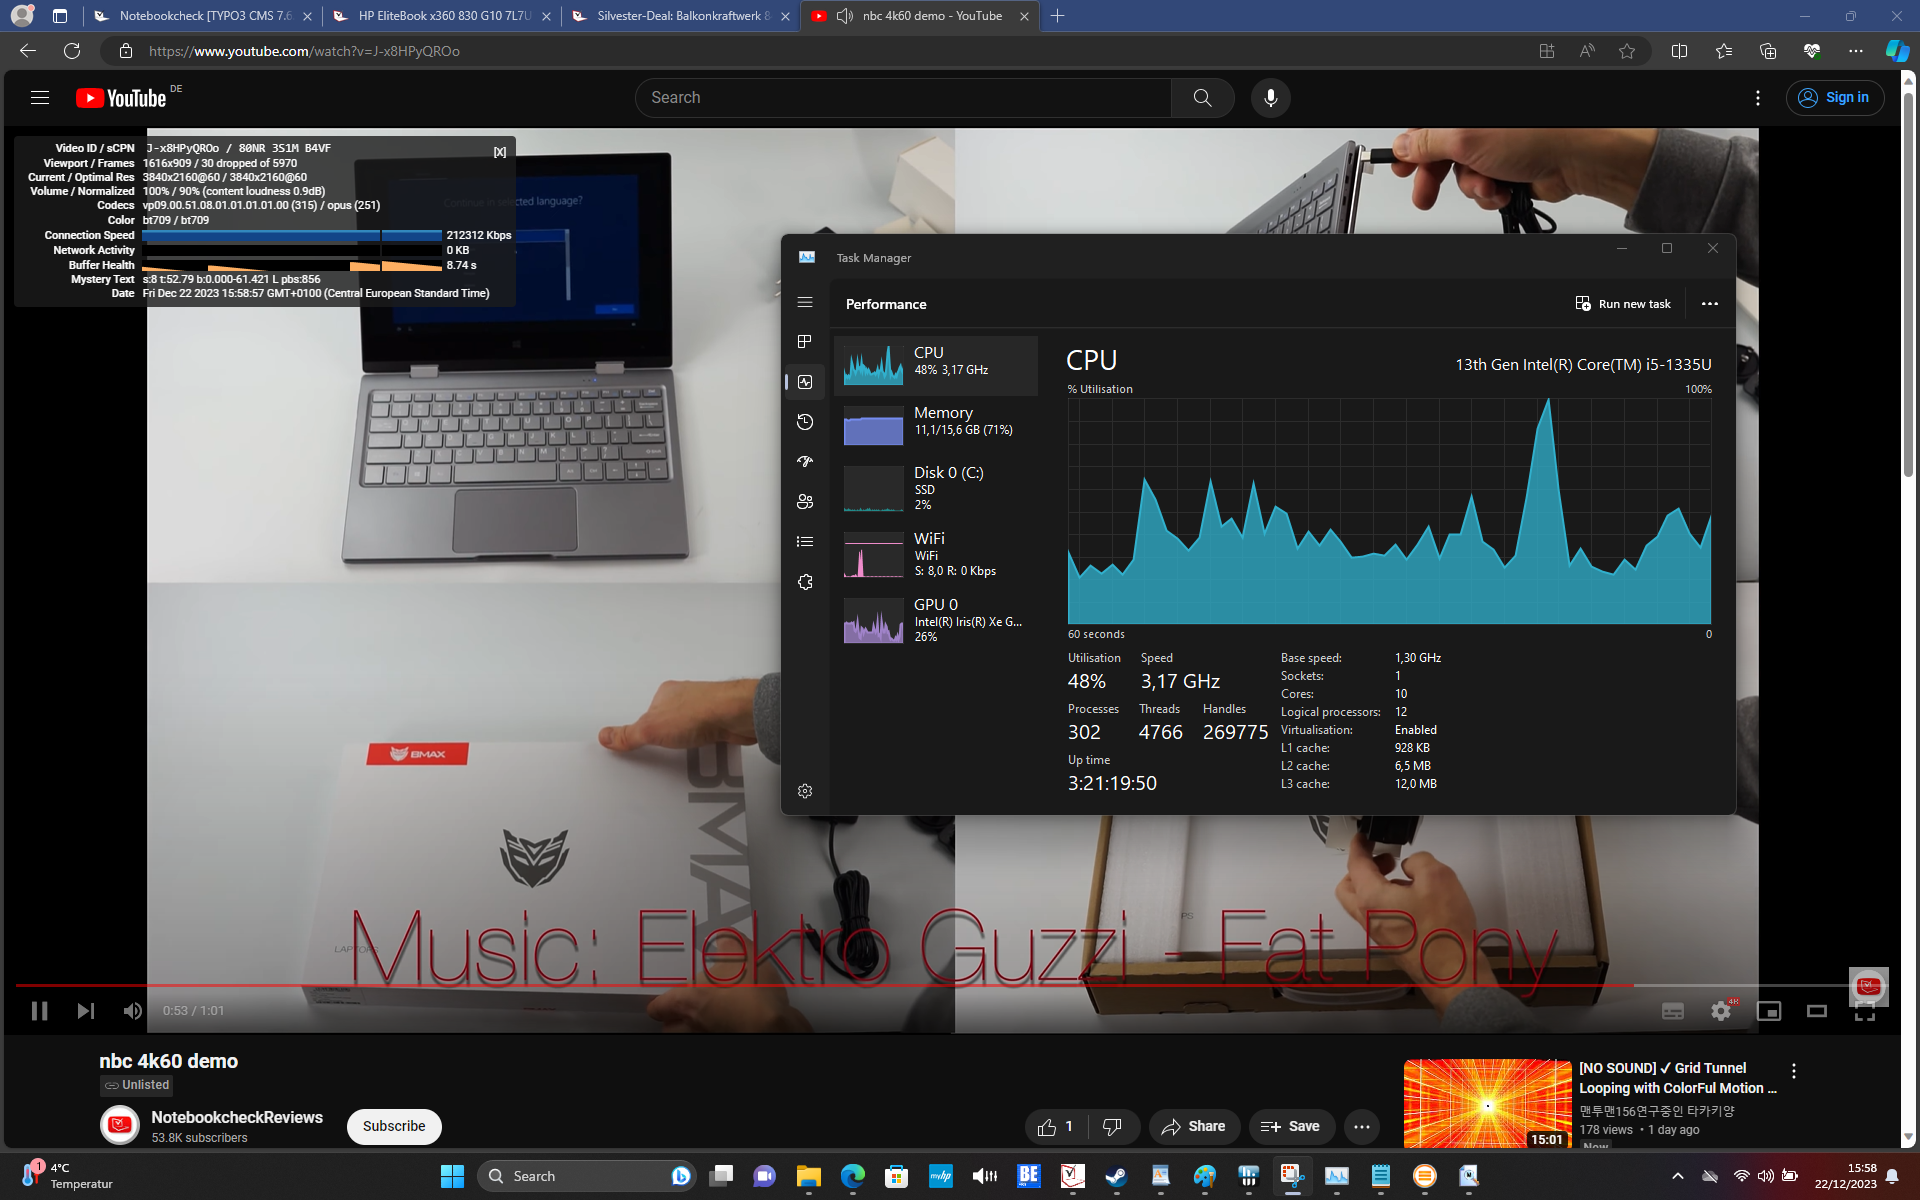Mute the video volume speaker

[x=132, y=1011]
